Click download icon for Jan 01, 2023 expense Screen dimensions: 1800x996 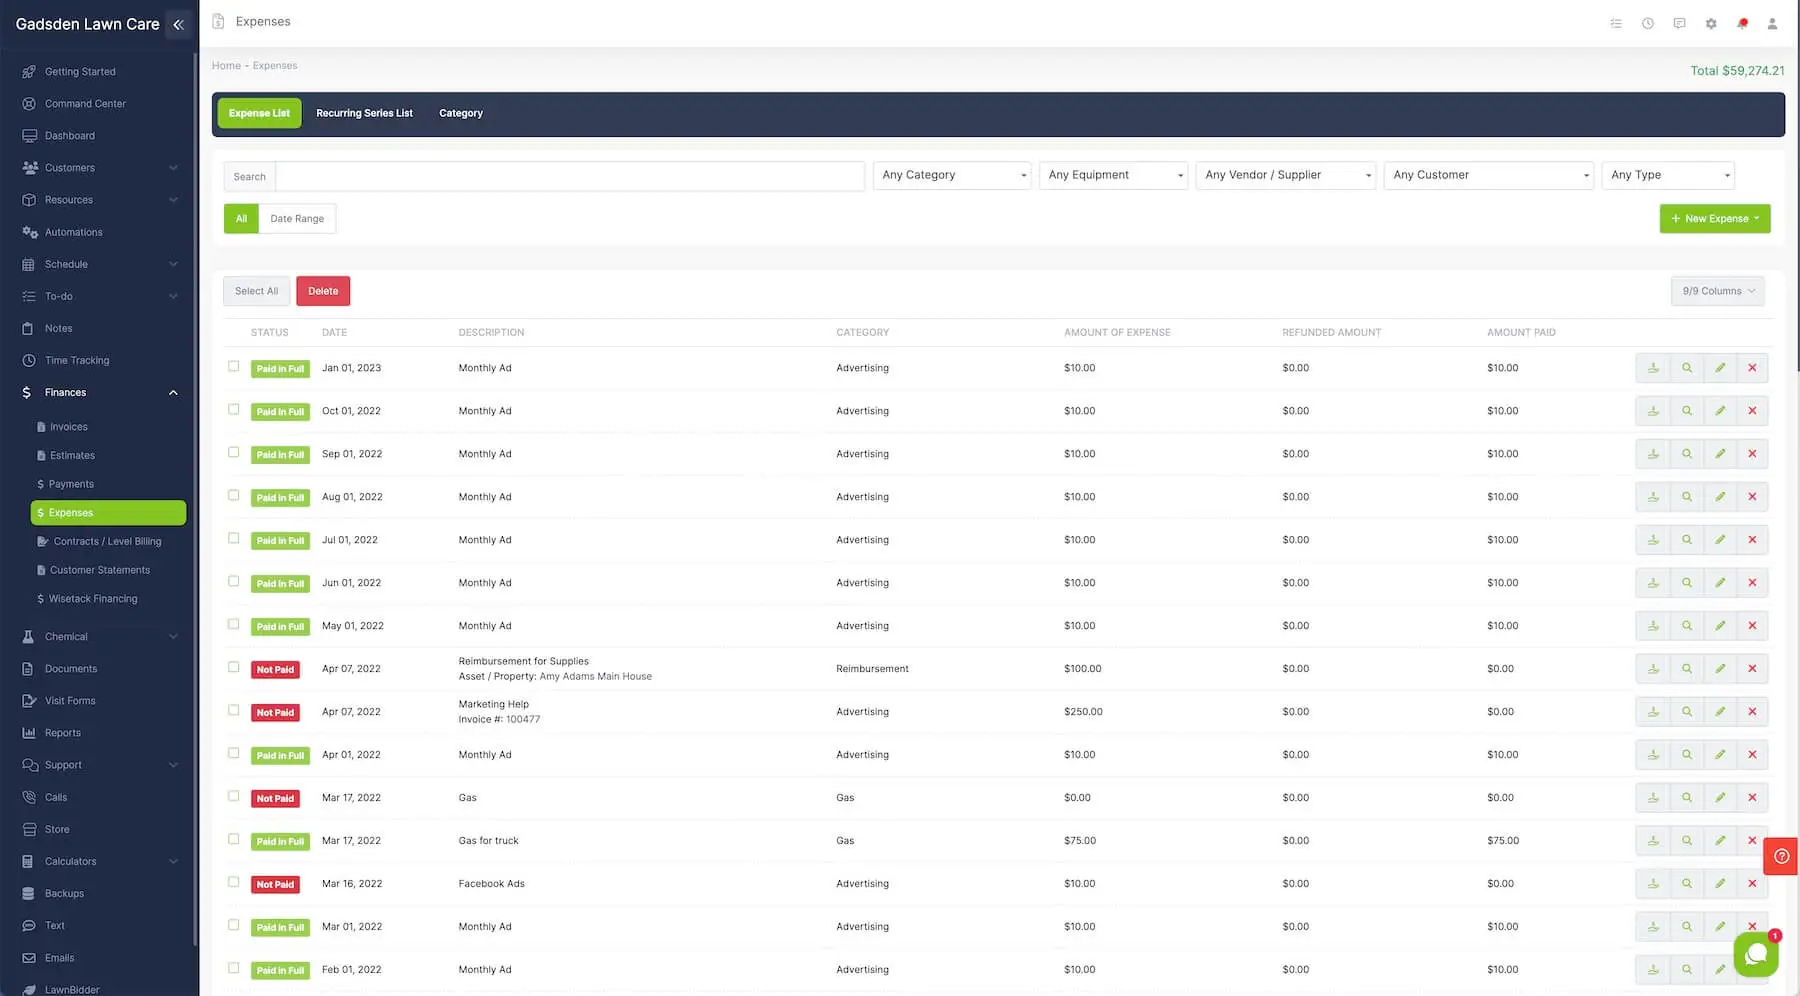[1653, 368]
